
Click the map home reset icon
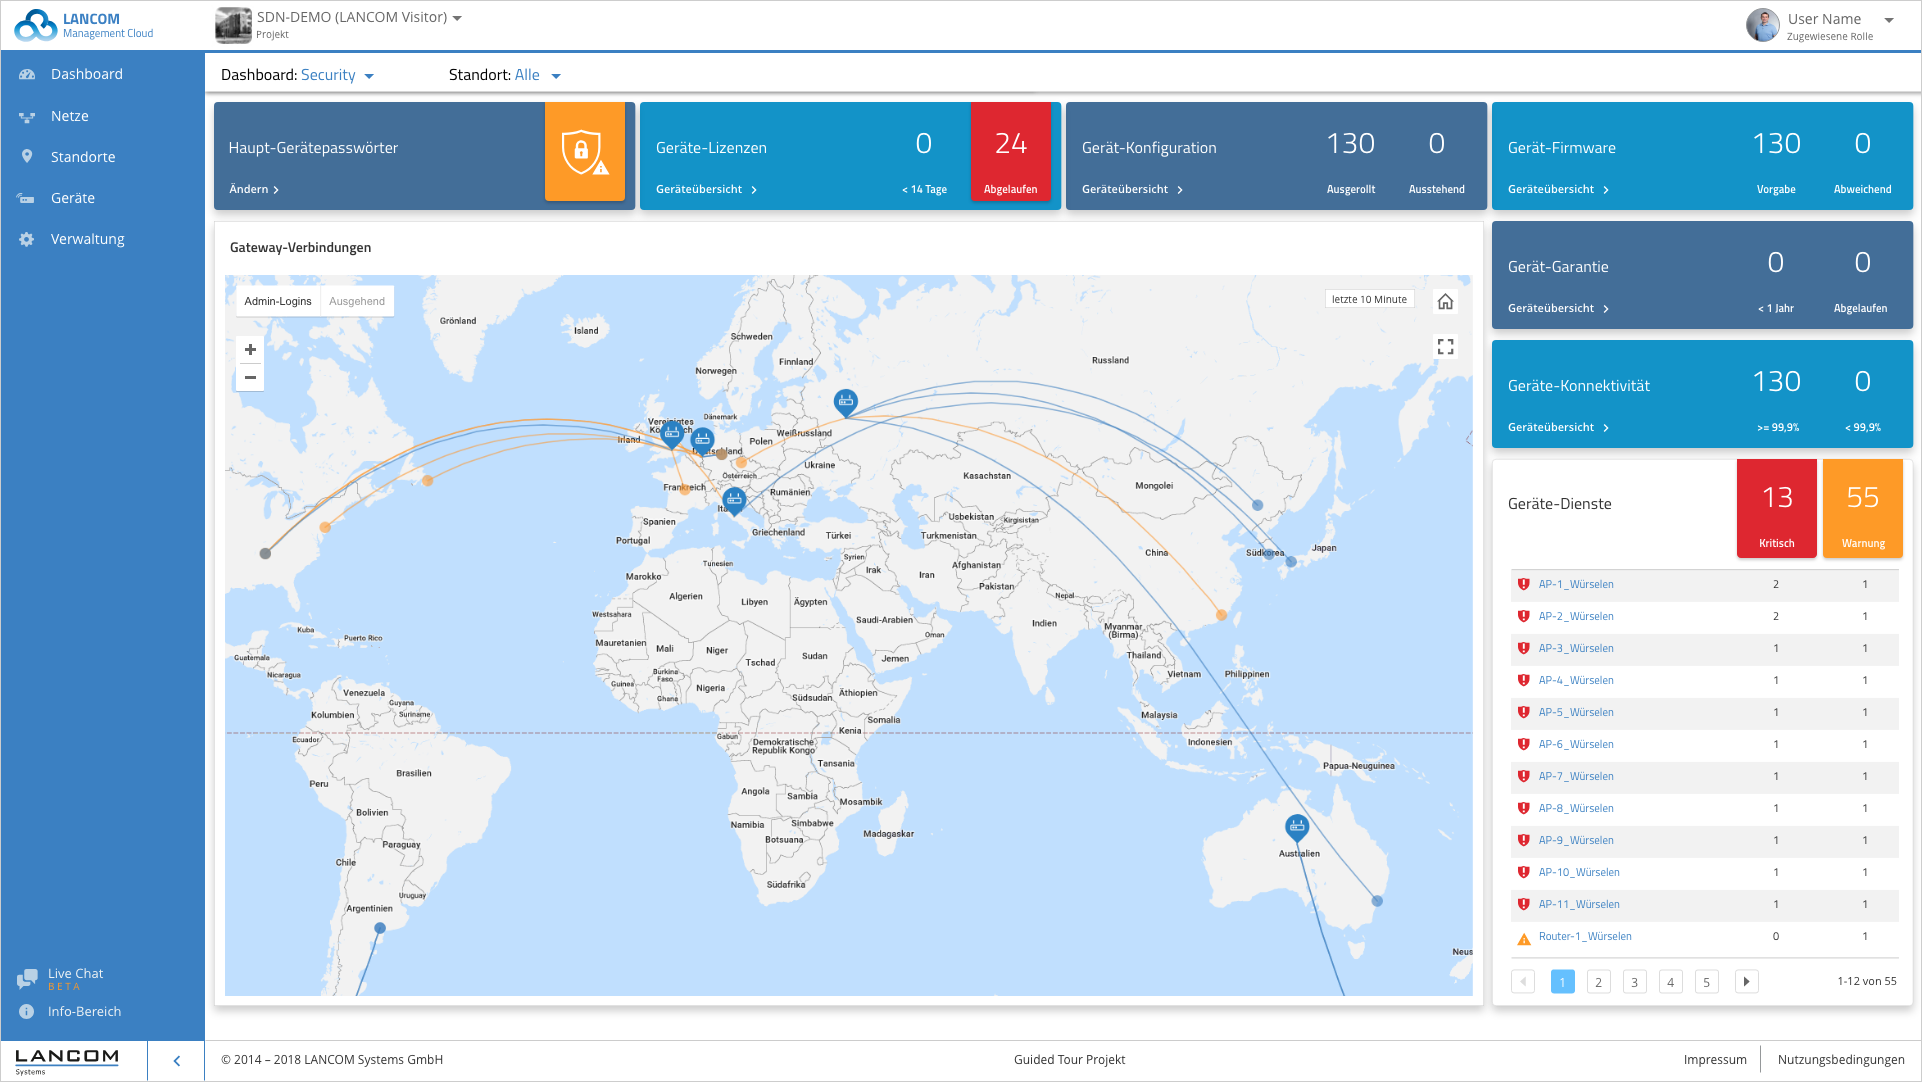point(1445,301)
